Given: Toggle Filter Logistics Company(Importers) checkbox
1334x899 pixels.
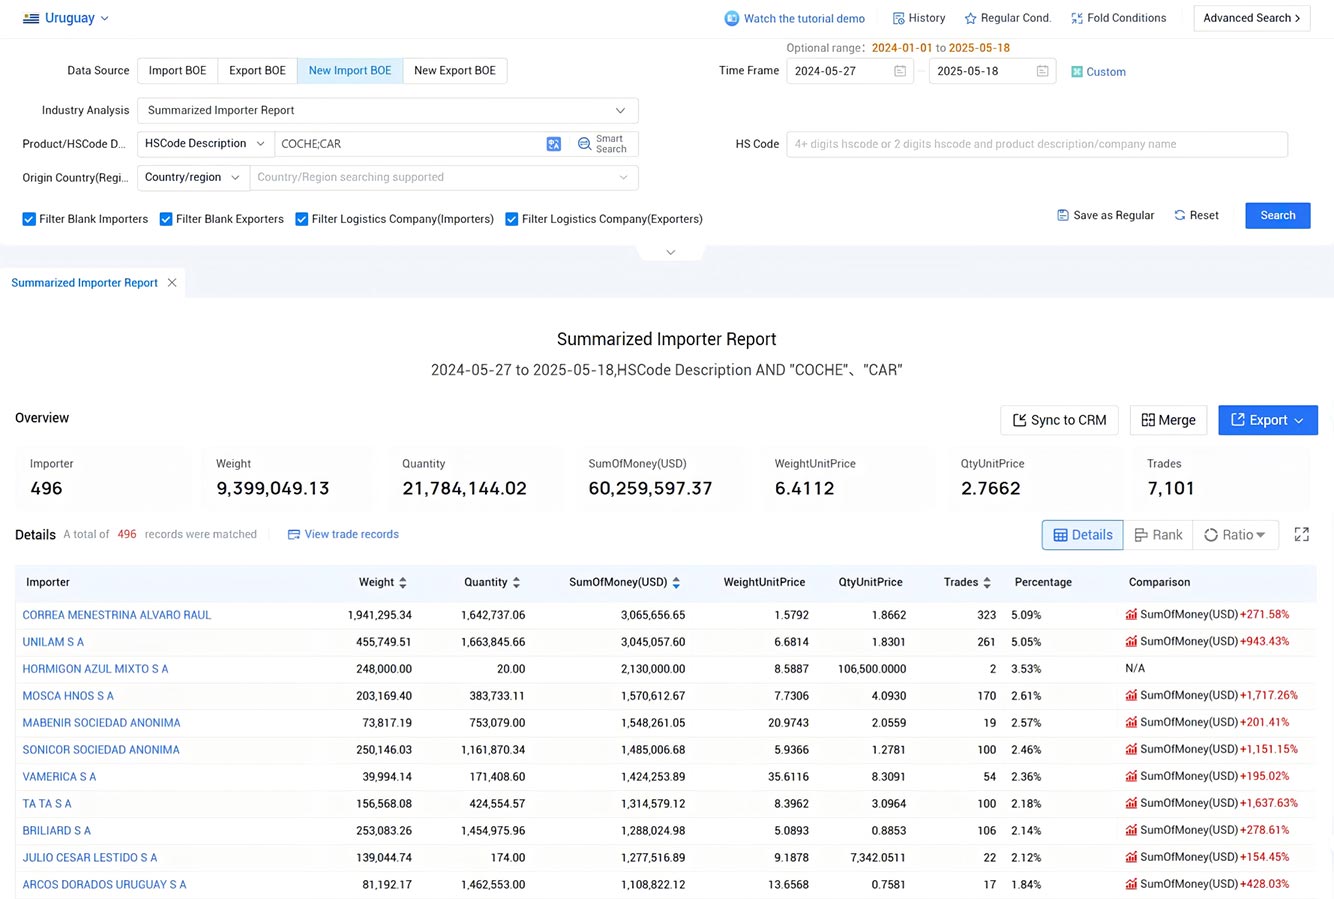Looking at the screenshot, I should pyautogui.click(x=301, y=219).
